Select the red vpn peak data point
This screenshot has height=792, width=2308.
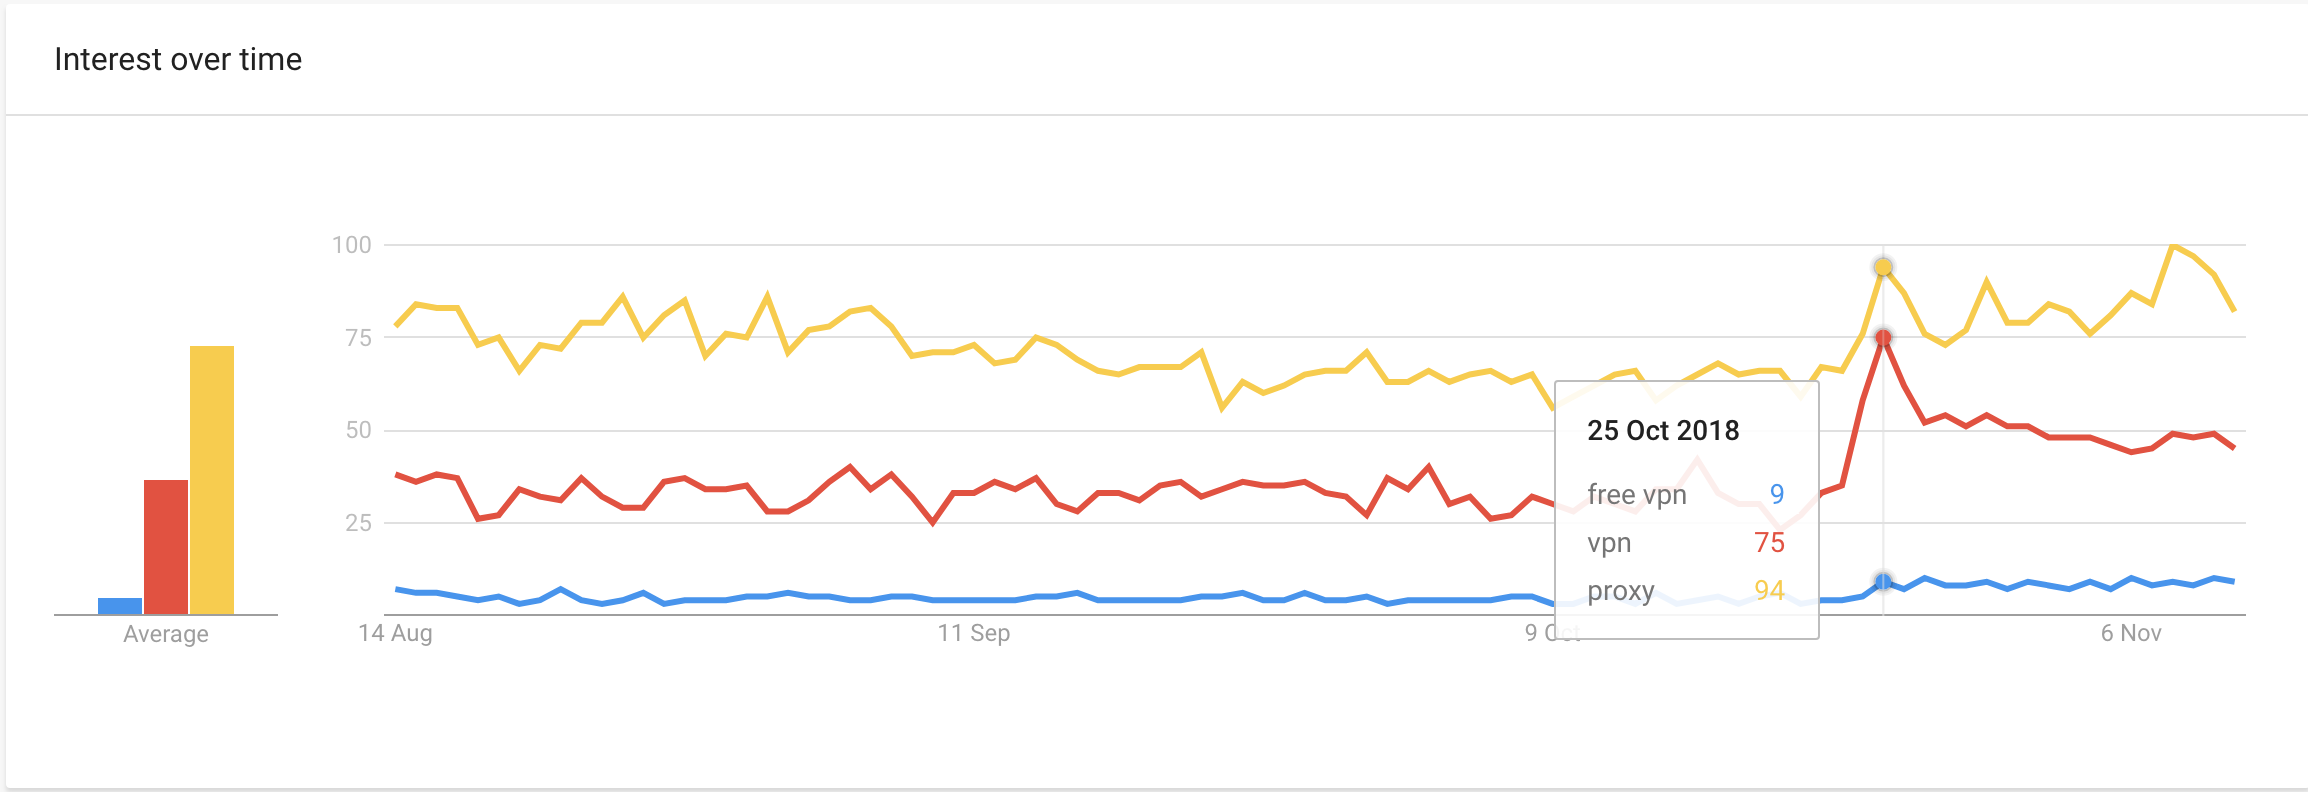1883,338
